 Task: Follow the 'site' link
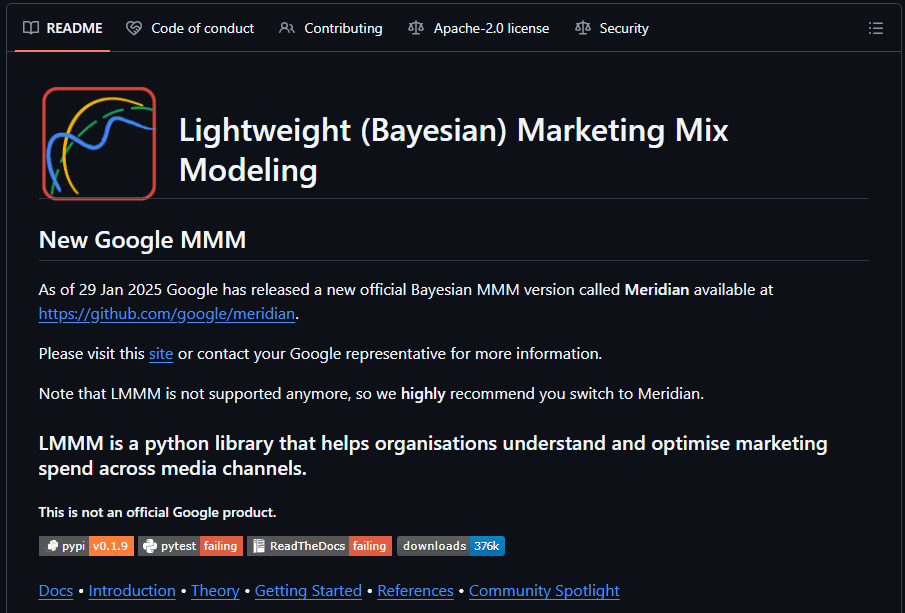tap(161, 354)
